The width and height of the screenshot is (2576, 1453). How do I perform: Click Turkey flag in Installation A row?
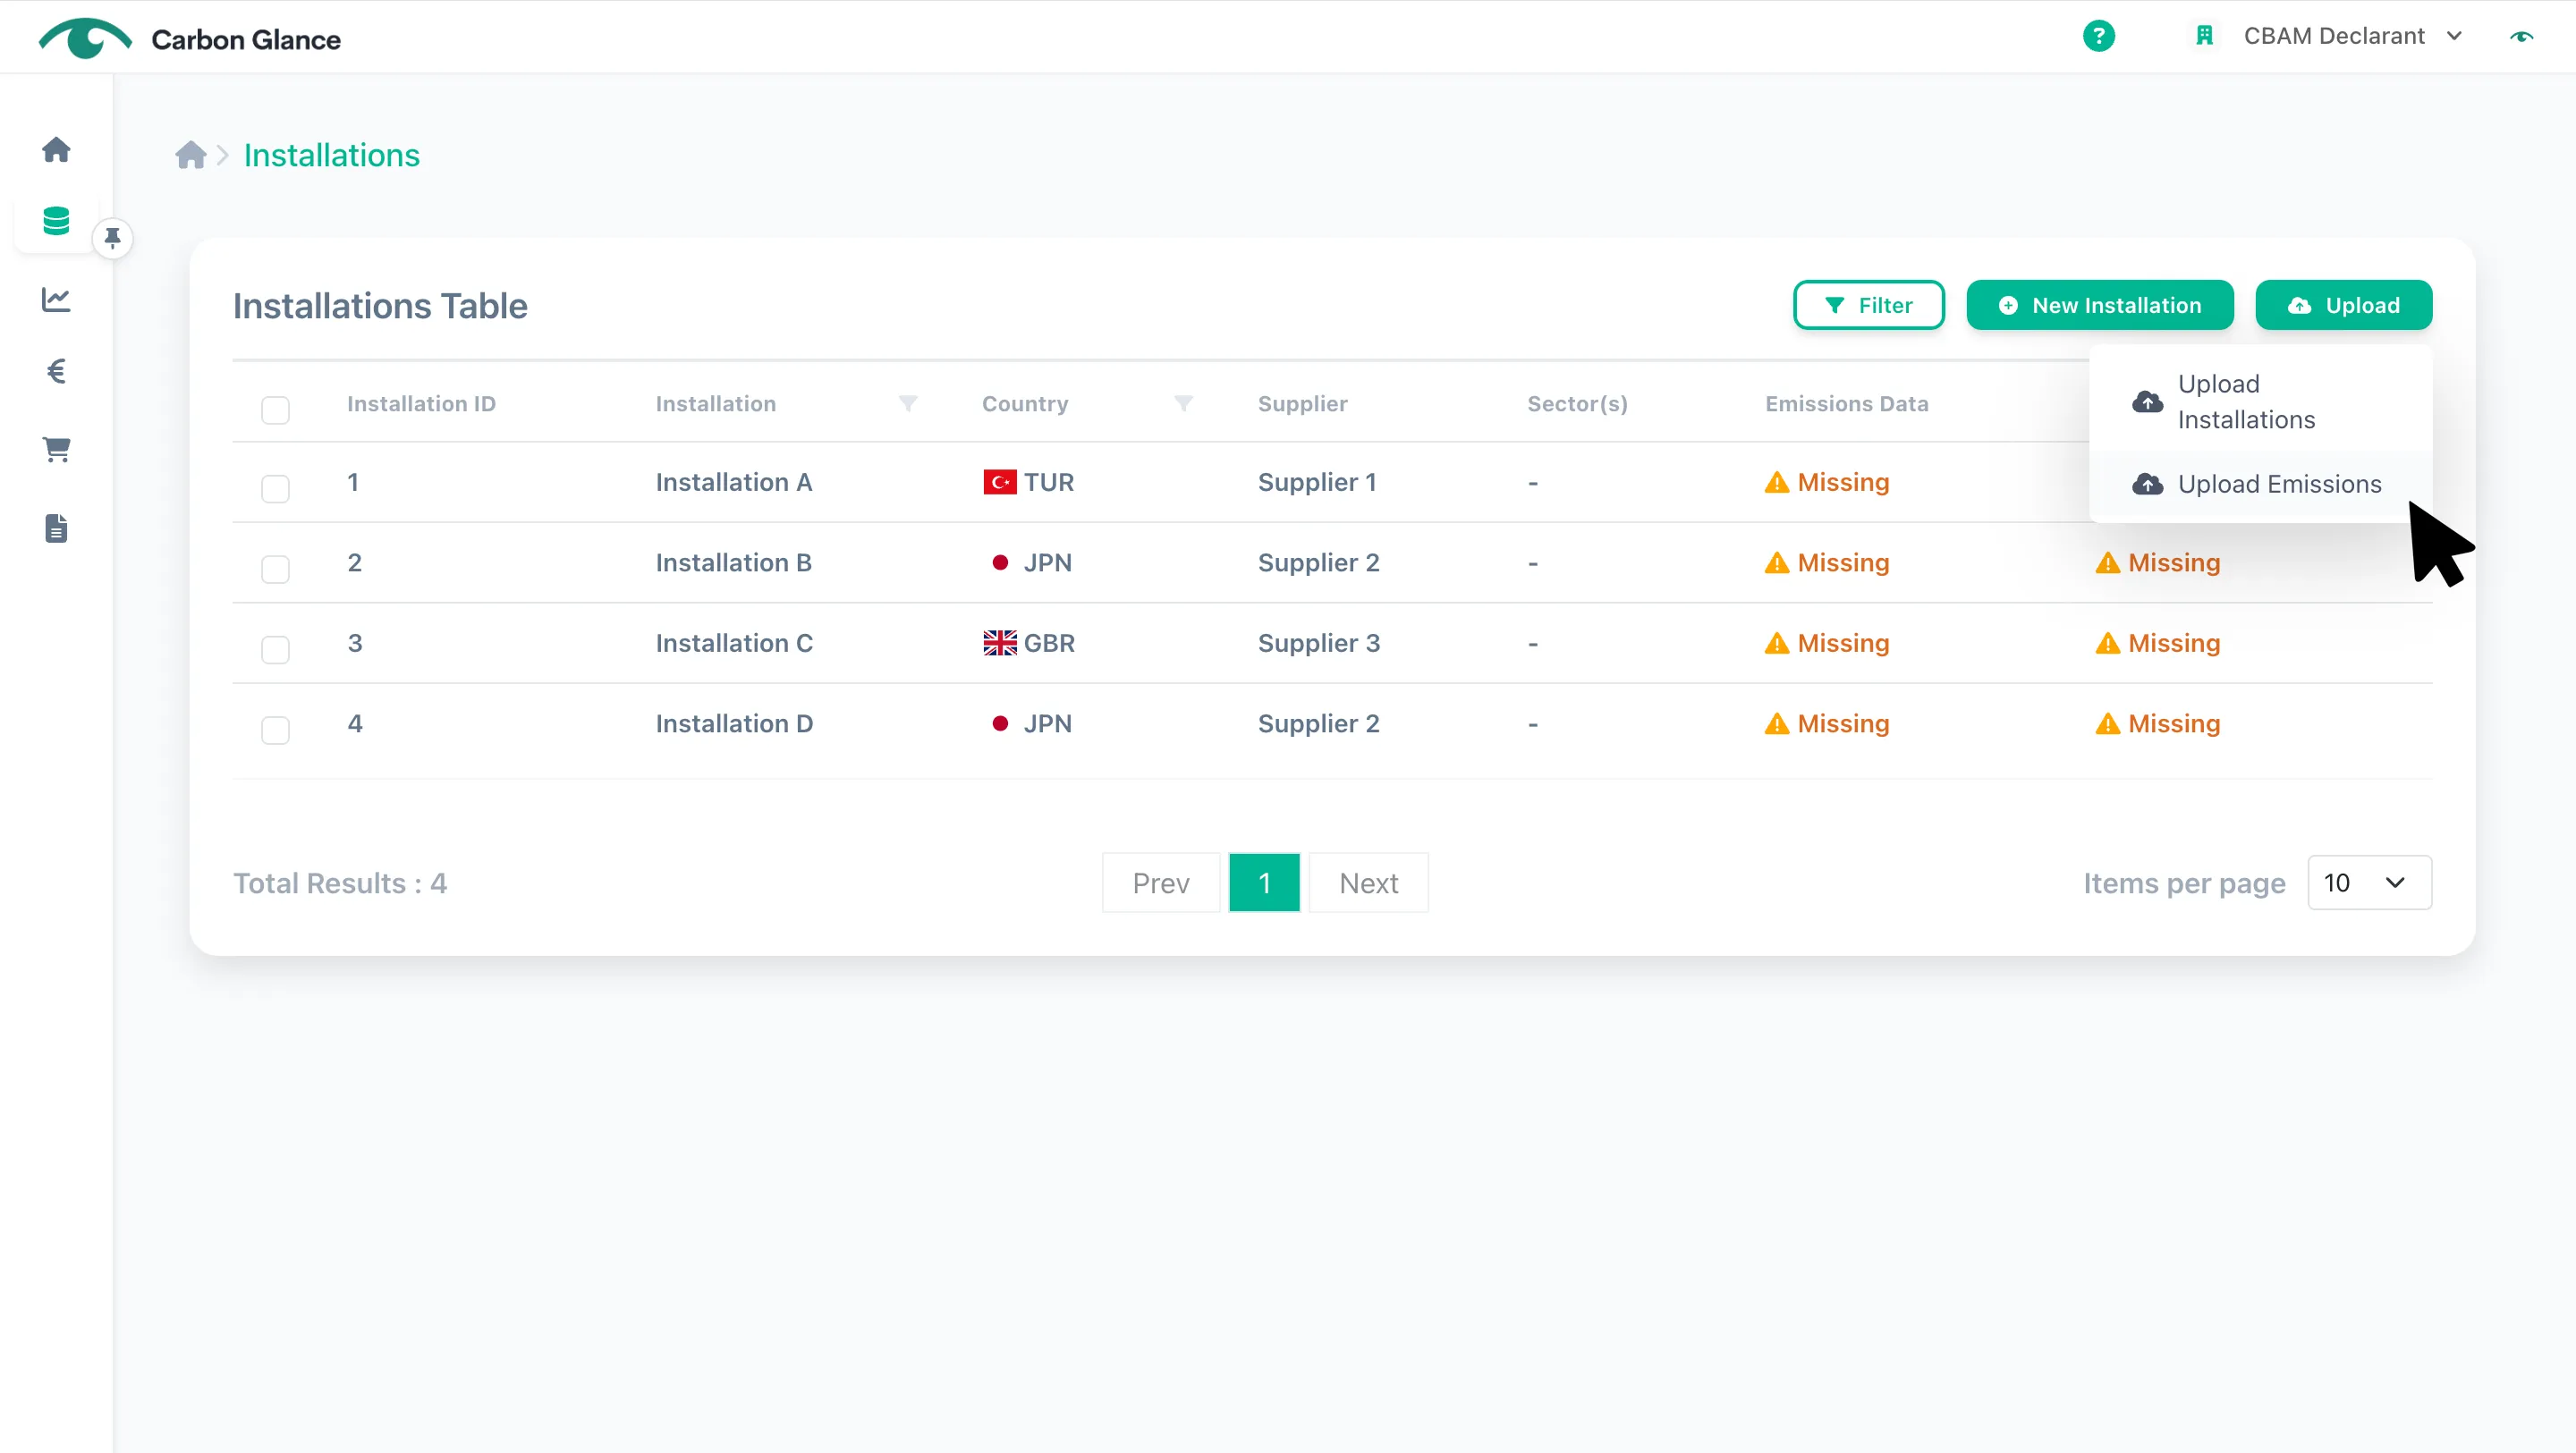click(x=999, y=482)
